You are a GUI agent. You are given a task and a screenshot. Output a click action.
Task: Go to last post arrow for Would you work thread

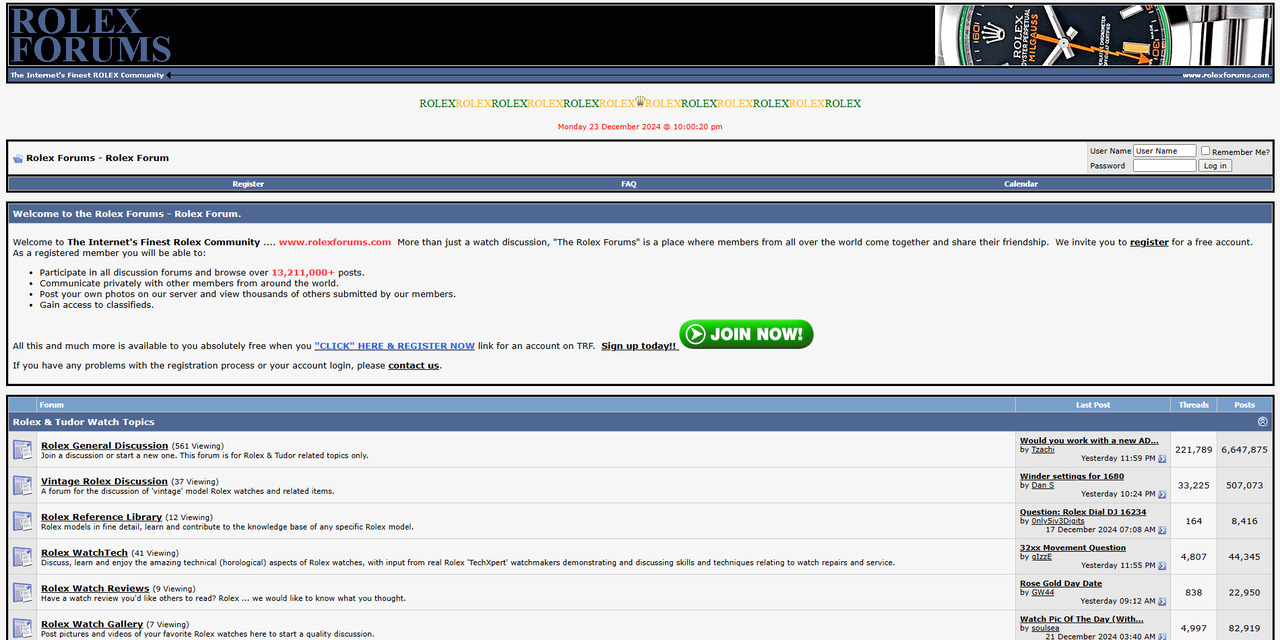1162,459
